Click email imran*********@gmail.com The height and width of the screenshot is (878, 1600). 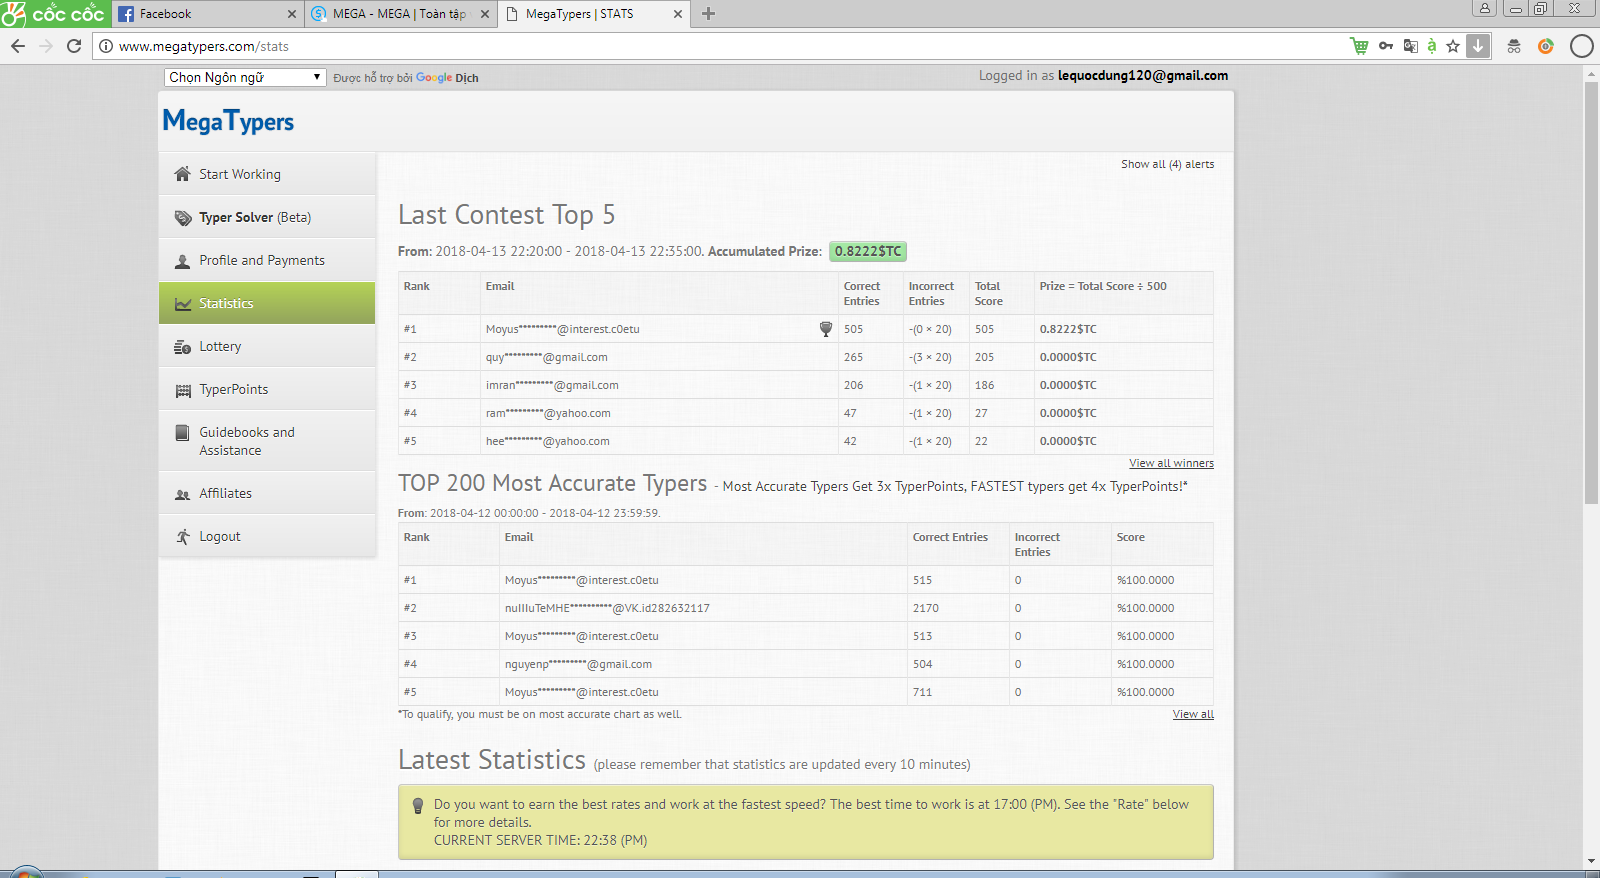552,385
